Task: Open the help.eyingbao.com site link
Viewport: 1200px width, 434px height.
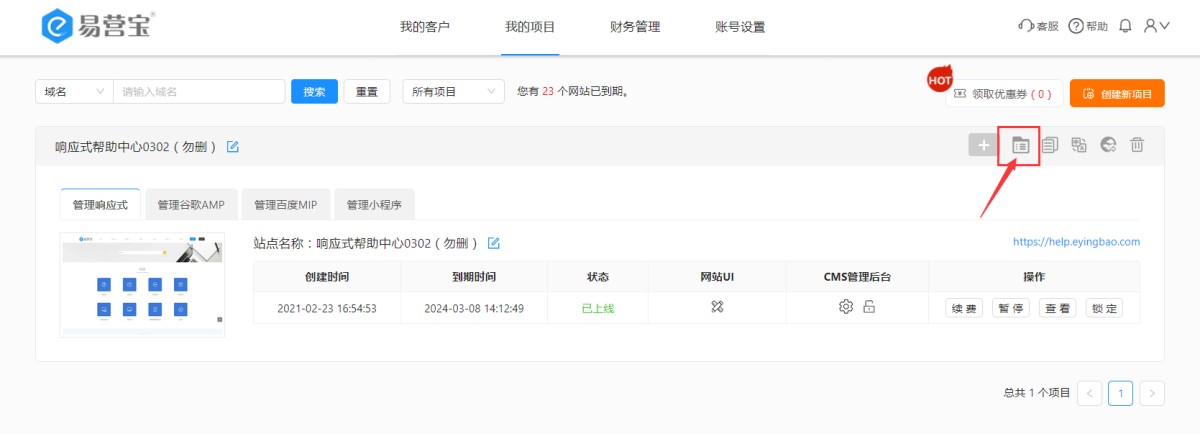Action: 1076,242
